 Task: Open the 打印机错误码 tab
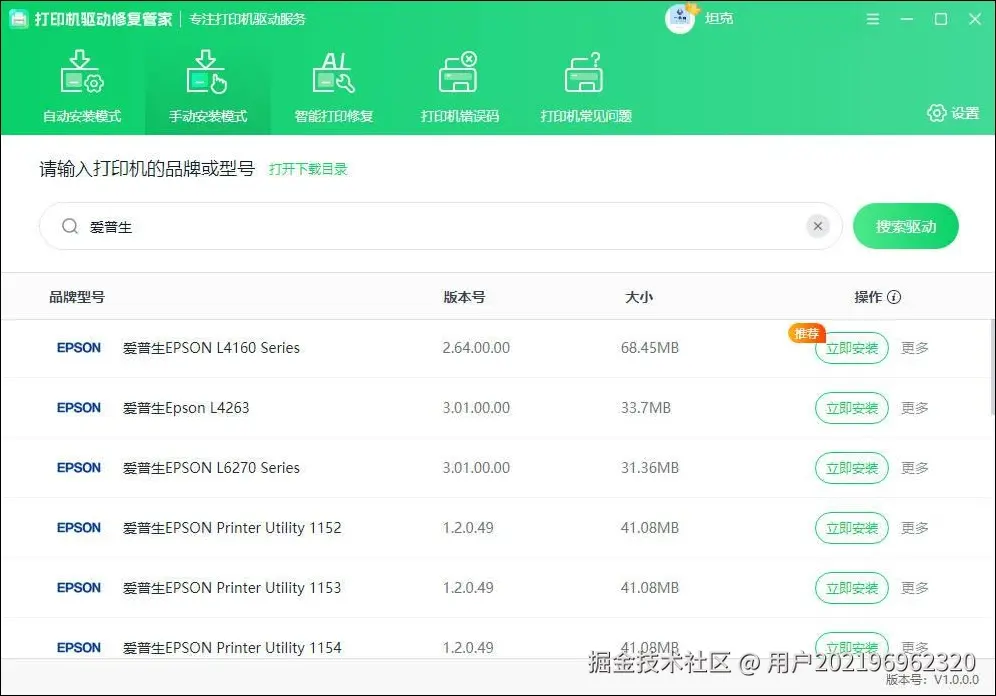pyautogui.click(x=459, y=86)
